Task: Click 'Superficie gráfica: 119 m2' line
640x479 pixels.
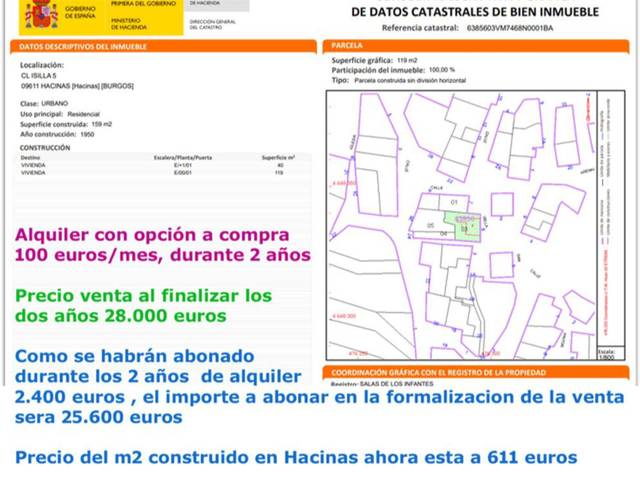Action: (374, 60)
